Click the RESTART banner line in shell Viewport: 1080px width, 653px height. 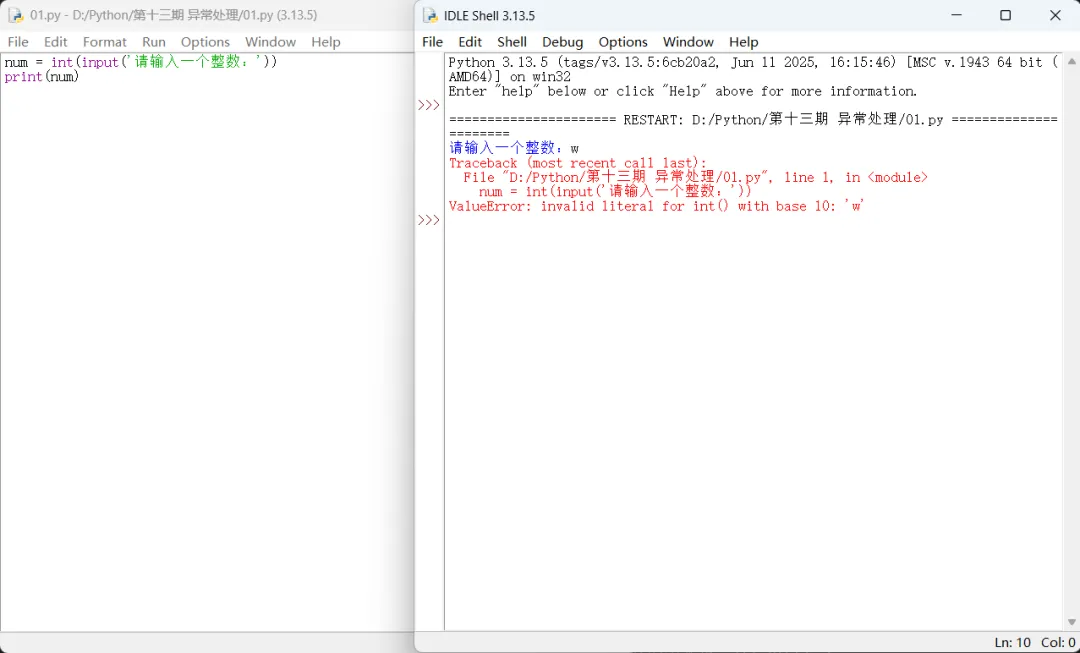tap(753, 120)
